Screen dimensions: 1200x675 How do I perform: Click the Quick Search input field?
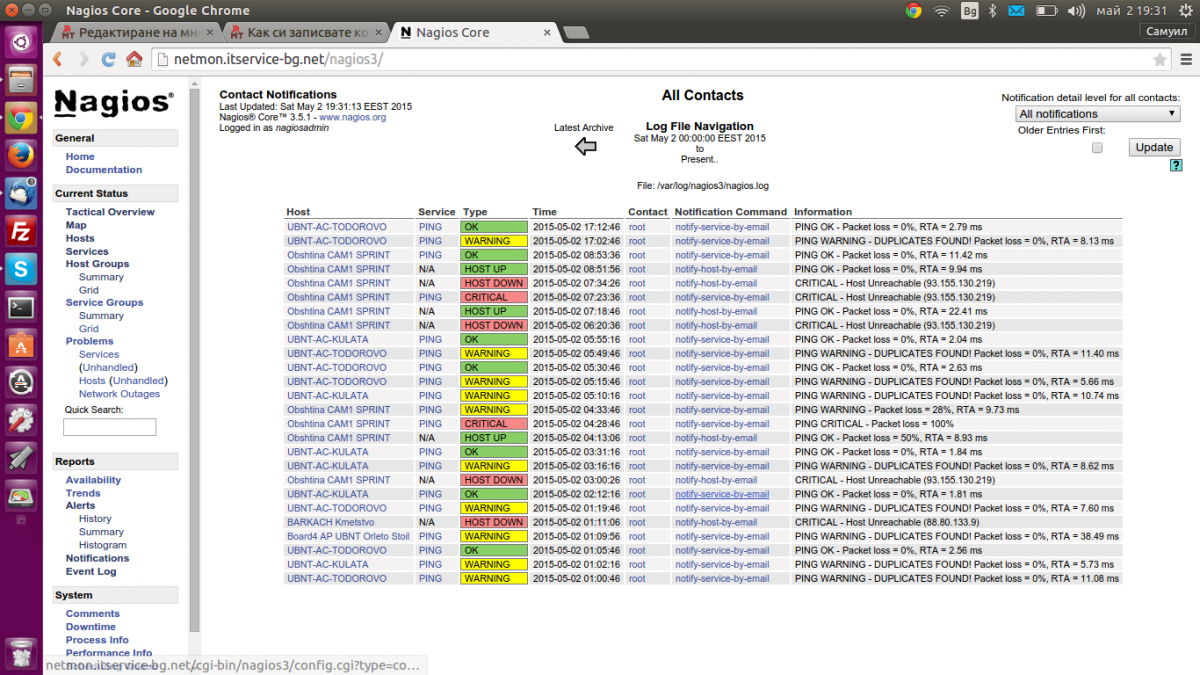click(x=110, y=427)
